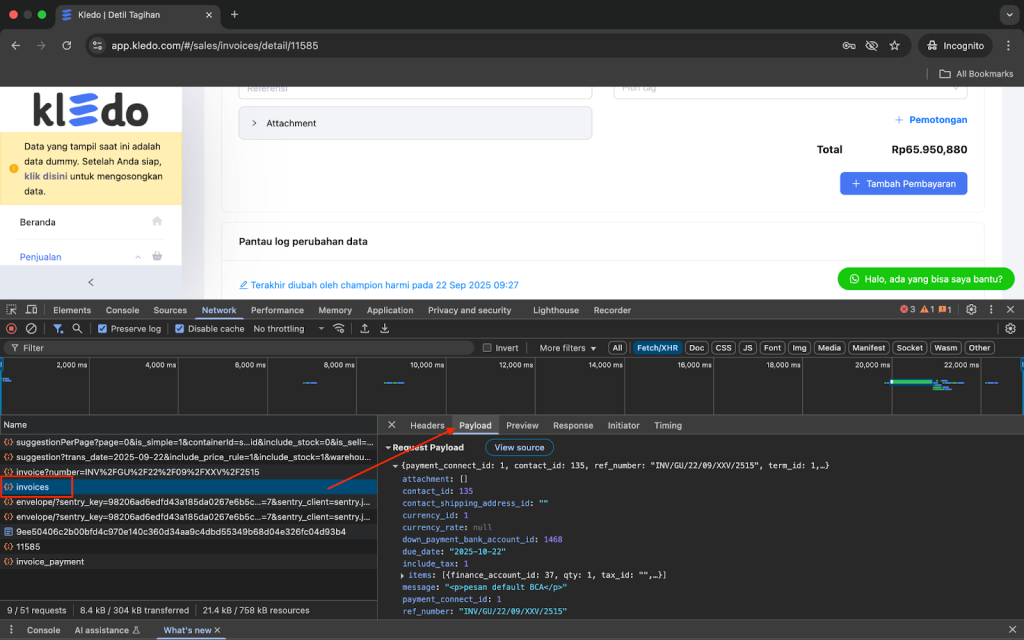The image size is (1024, 640).
Task: Switch to the Preview tab
Action: (522, 425)
